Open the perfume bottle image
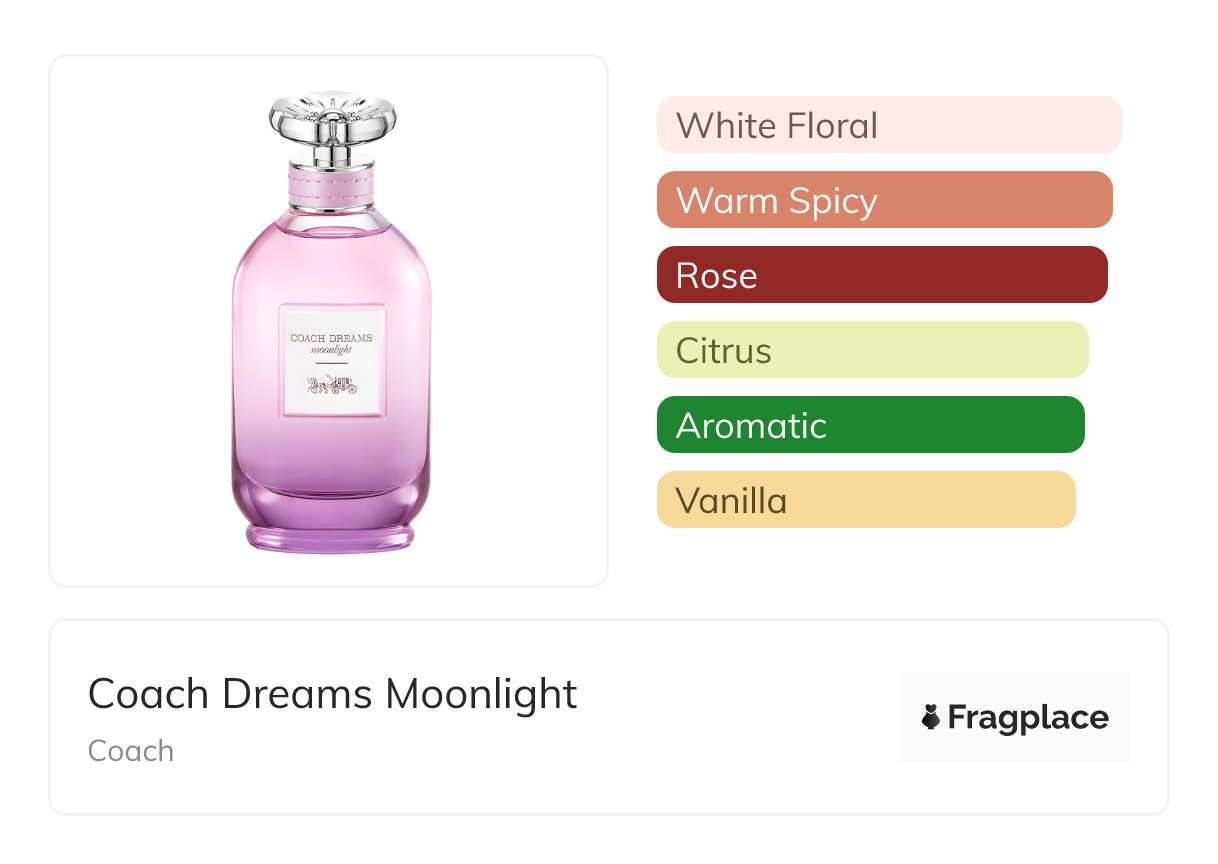This screenshot has width=1218, height=864. 332,322
